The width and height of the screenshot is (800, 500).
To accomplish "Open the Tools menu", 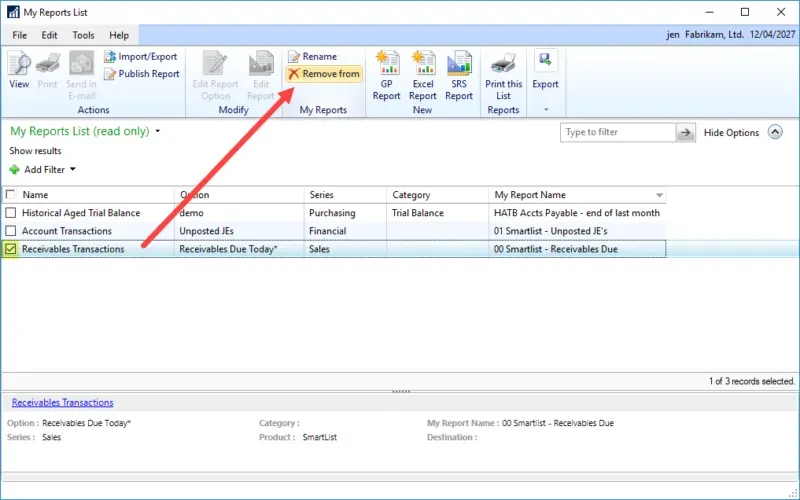I will click(x=83, y=35).
